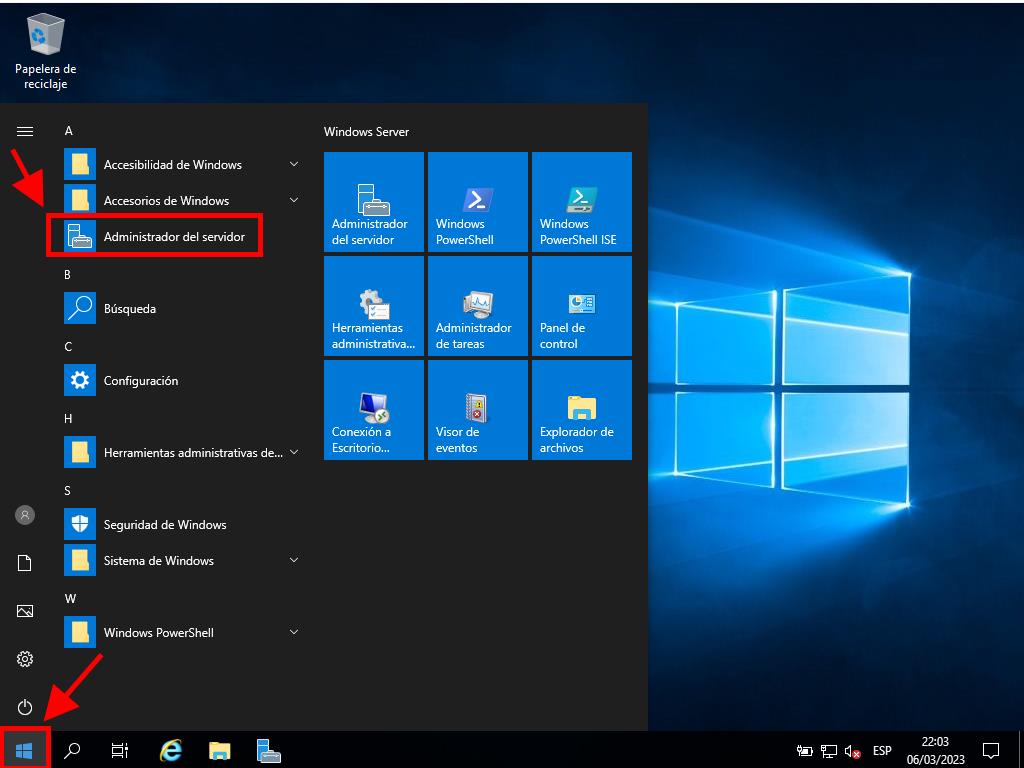
Task: Click the letter A section header
Action: (x=69, y=131)
